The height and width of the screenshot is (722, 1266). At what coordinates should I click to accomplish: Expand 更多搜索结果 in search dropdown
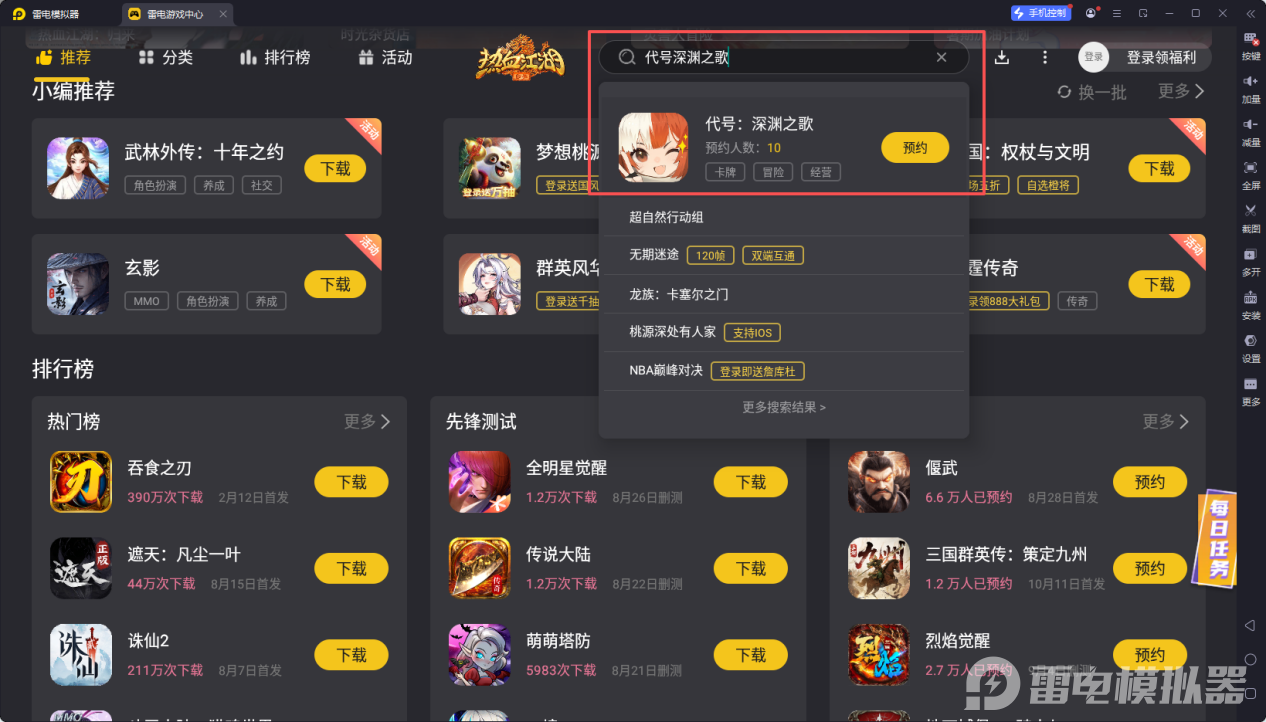(x=784, y=407)
